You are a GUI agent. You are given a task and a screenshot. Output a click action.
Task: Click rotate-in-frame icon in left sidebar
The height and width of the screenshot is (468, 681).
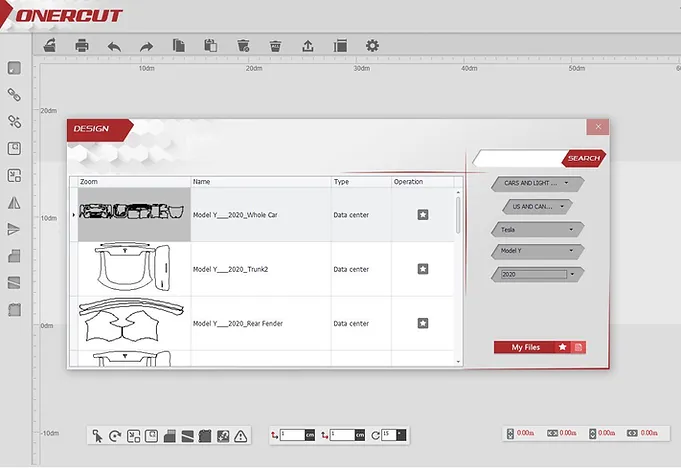point(14,148)
